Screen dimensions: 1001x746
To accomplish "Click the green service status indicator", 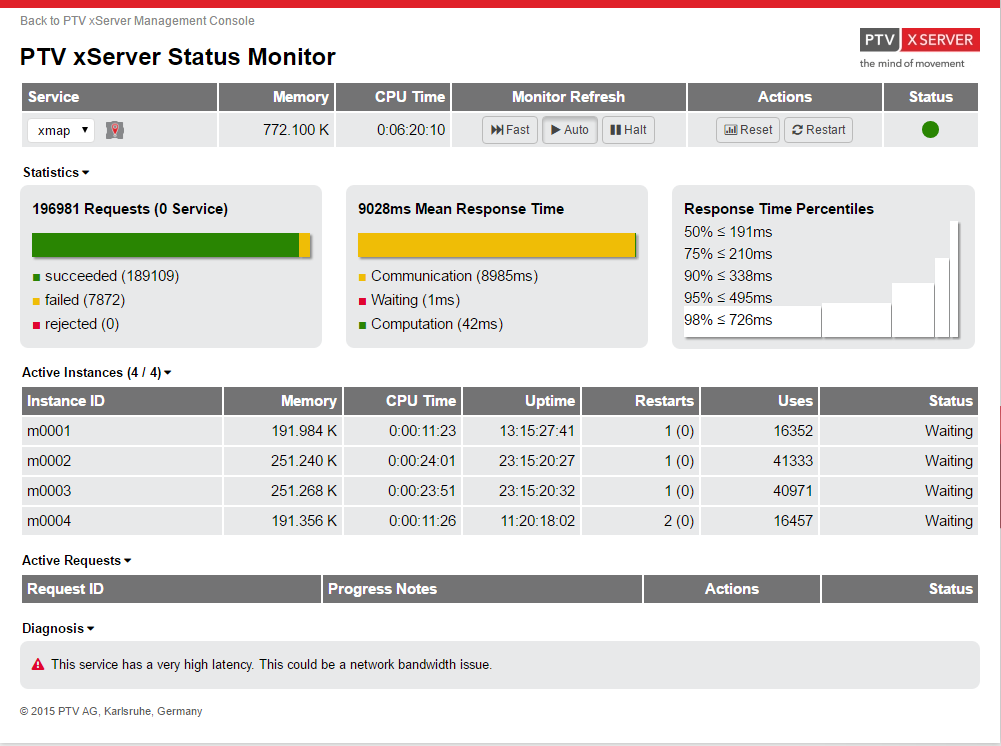I will point(930,129).
